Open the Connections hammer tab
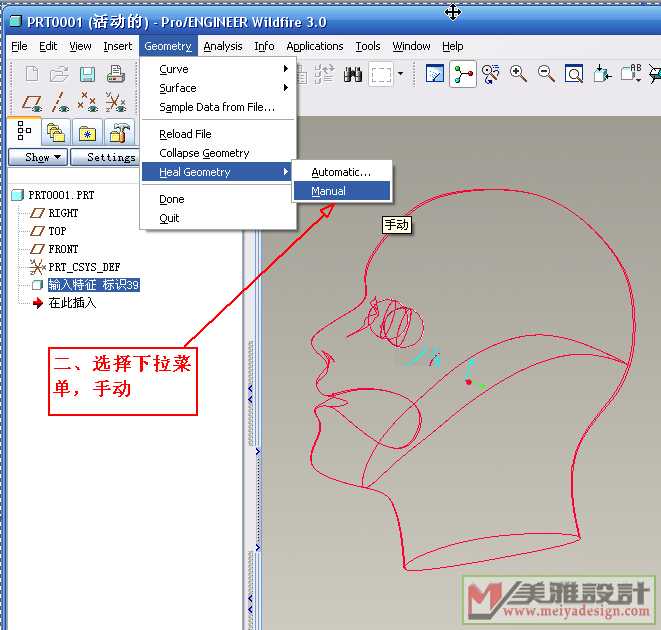 pos(119,132)
